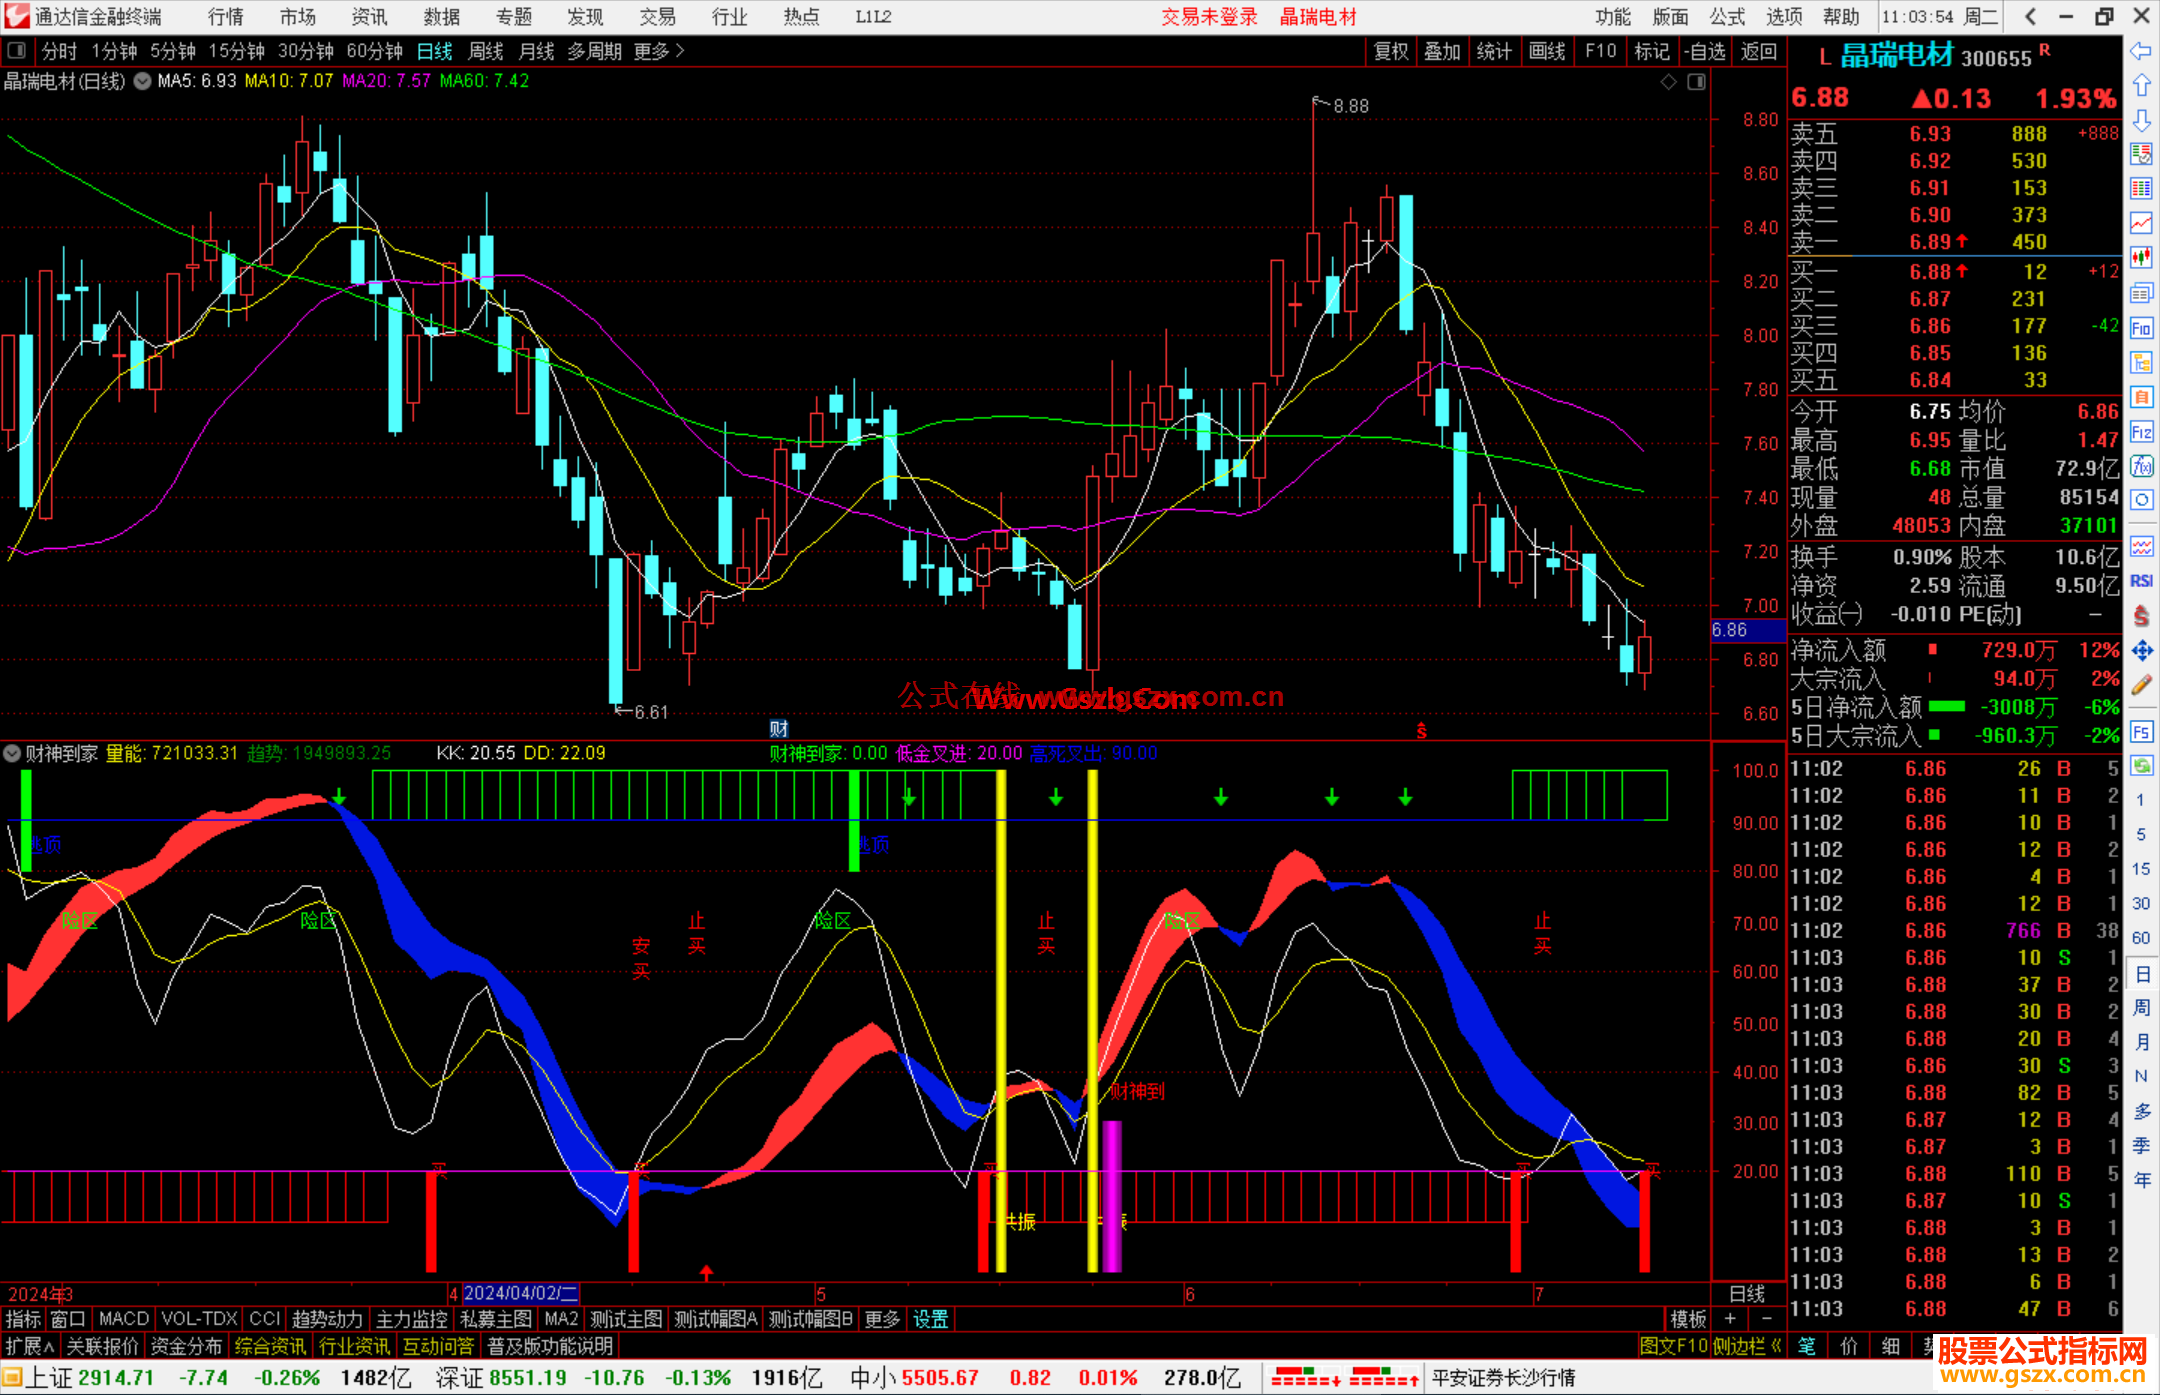Open the 行情 menu
The image size is (2160, 1395).
[225, 17]
